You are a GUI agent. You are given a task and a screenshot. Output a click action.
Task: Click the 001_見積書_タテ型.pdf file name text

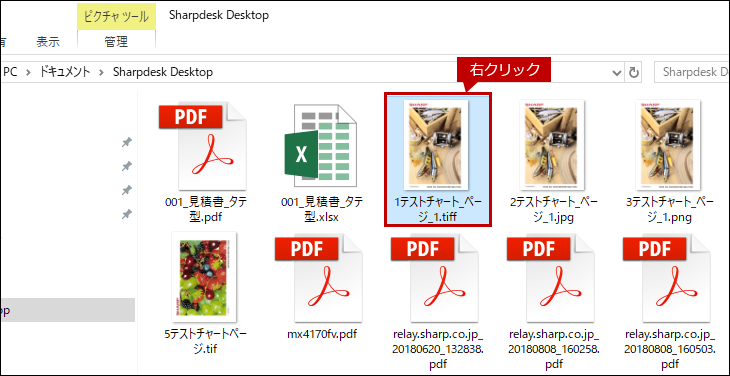coord(206,209)
